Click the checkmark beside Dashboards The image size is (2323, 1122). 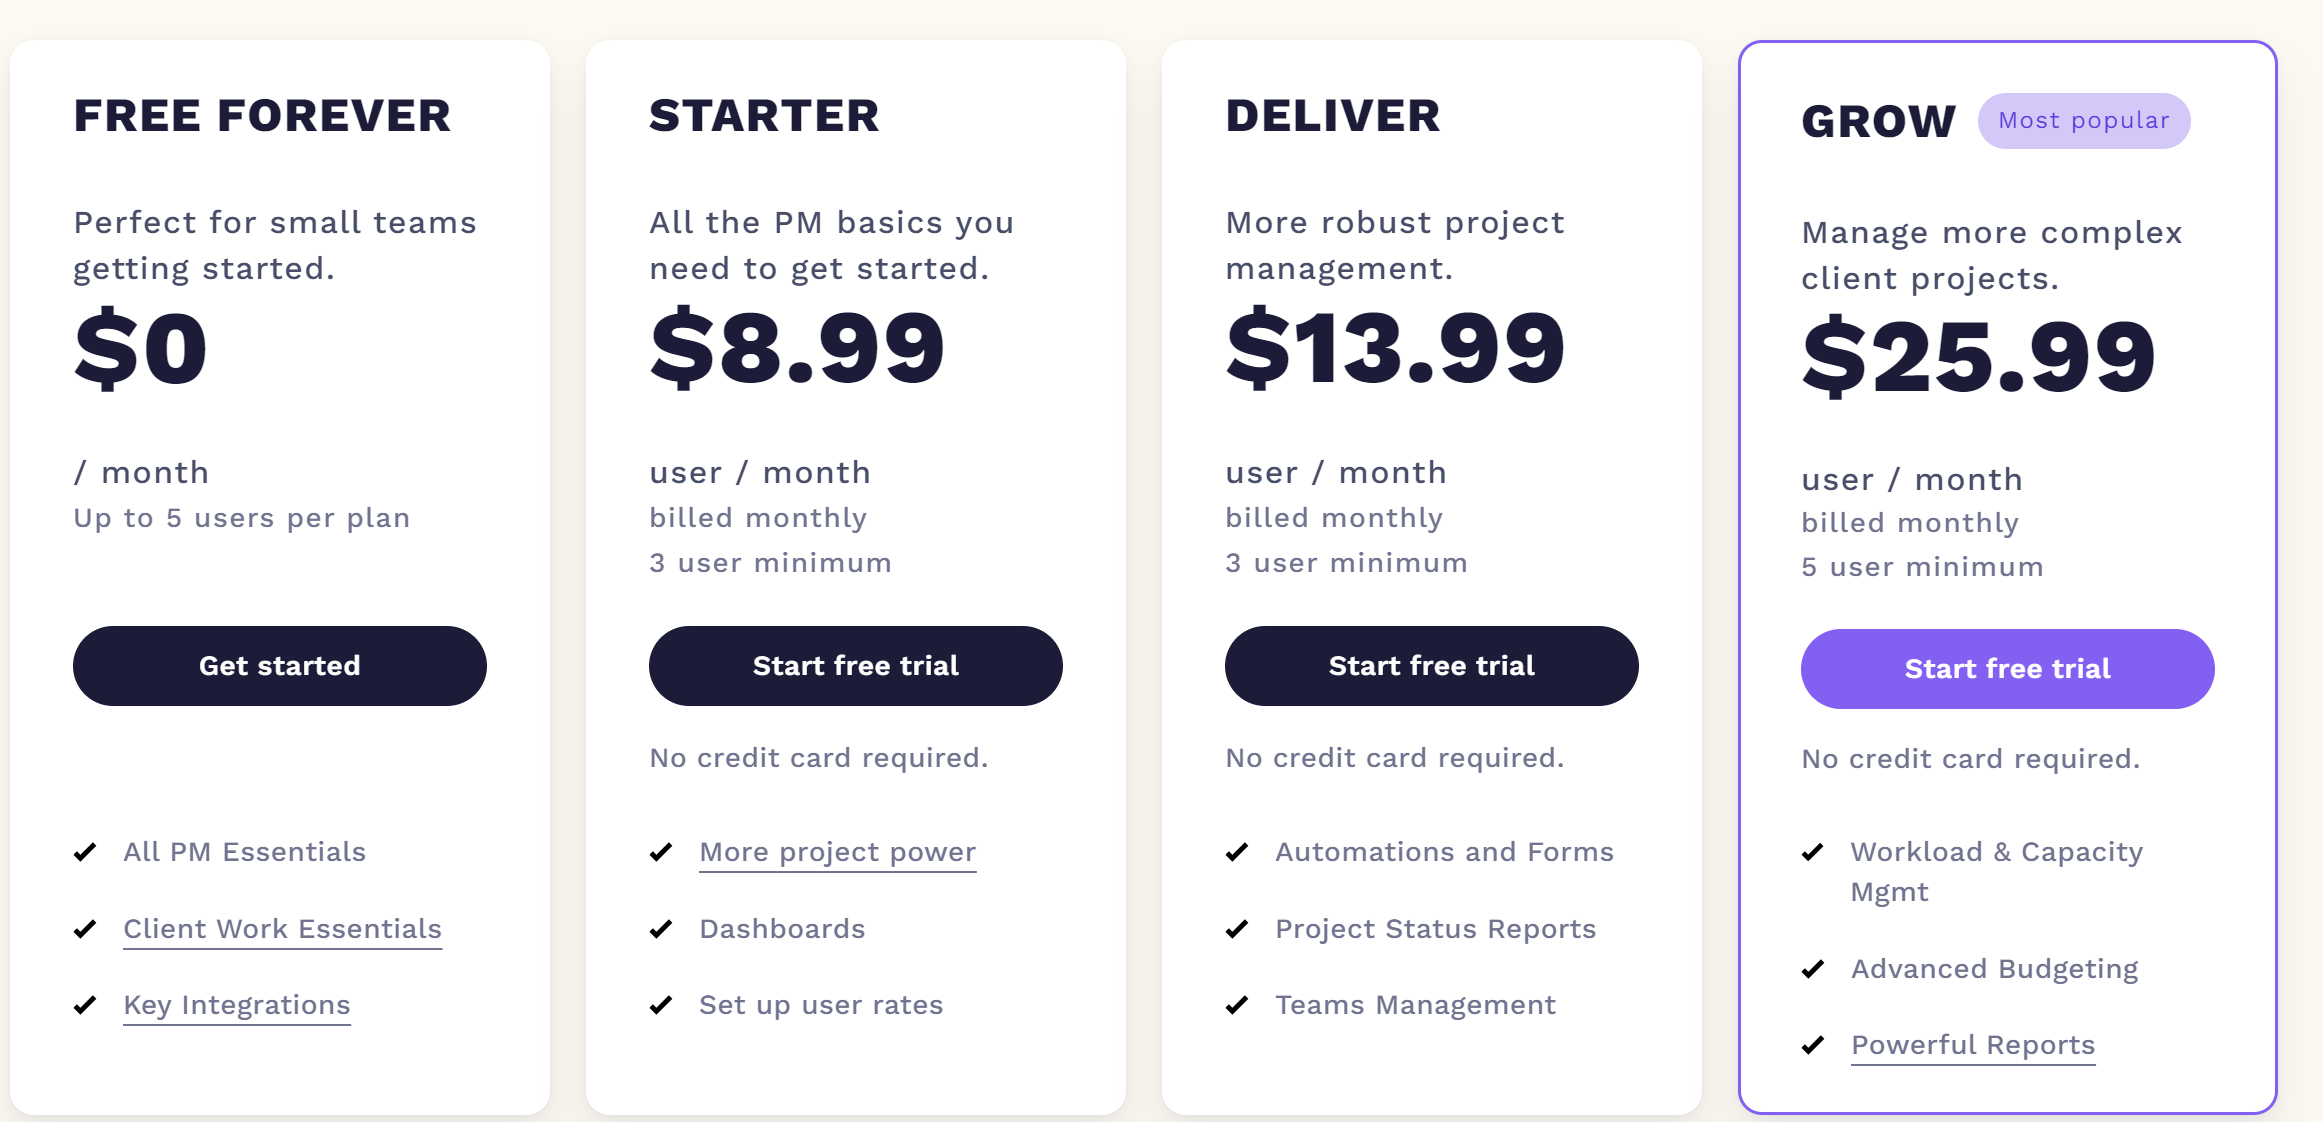662,929
